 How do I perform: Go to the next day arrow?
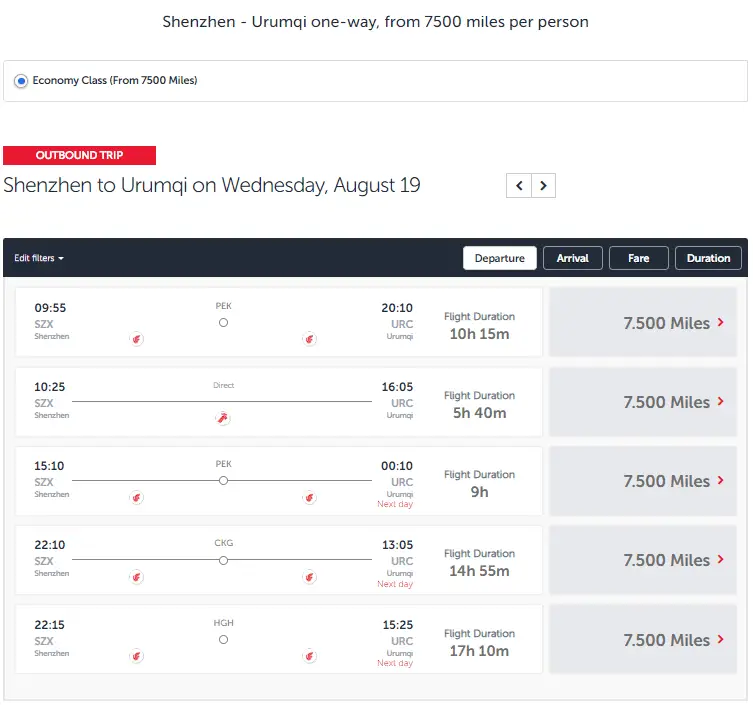point(544,185)
